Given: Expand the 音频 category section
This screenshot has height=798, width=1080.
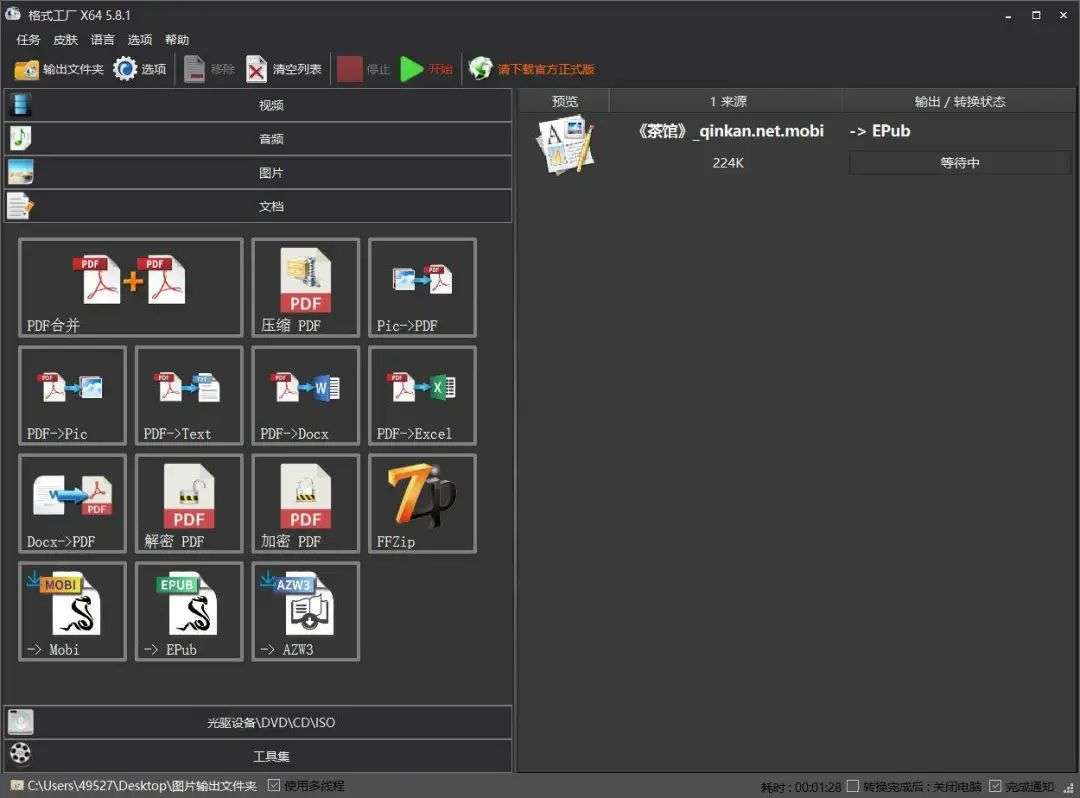Looking at the screenshot, I should coord(257,139).
